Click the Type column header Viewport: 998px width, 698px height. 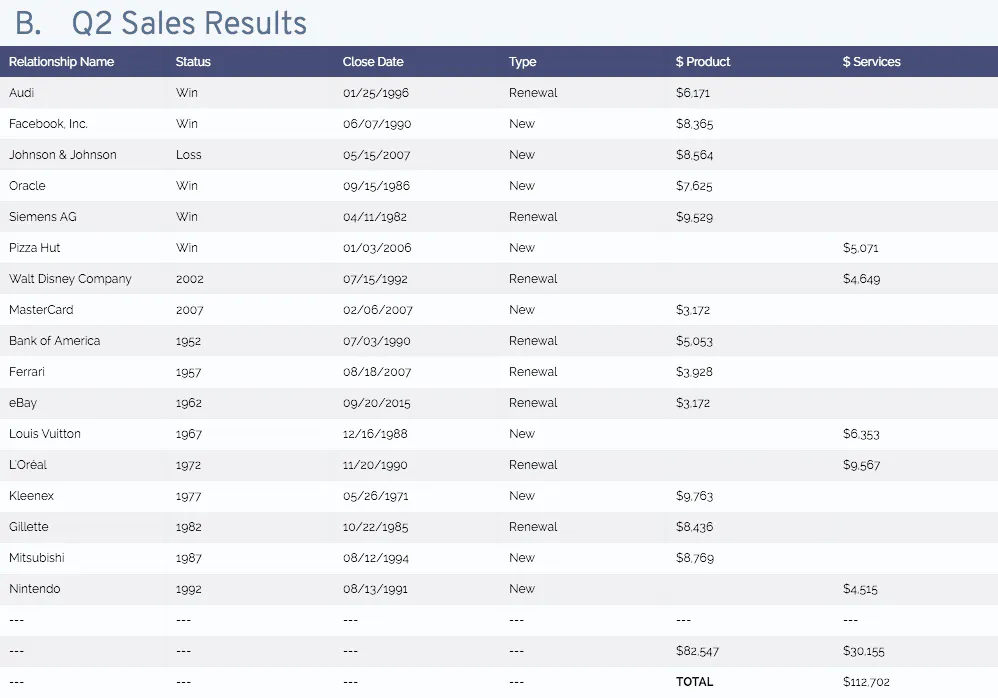tap(522, 62)
